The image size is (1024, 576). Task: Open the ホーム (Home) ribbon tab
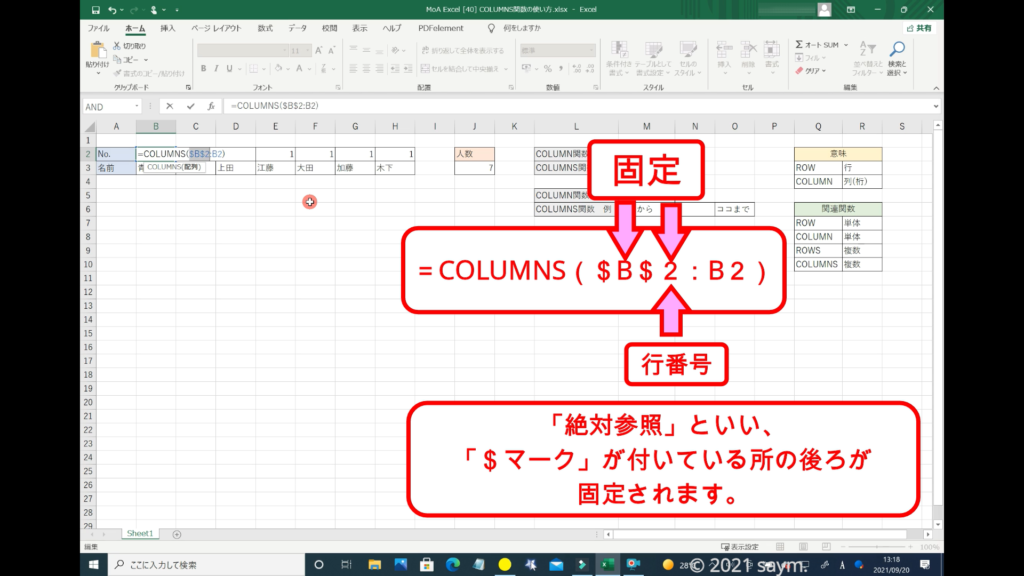click(x=134, y=28)
